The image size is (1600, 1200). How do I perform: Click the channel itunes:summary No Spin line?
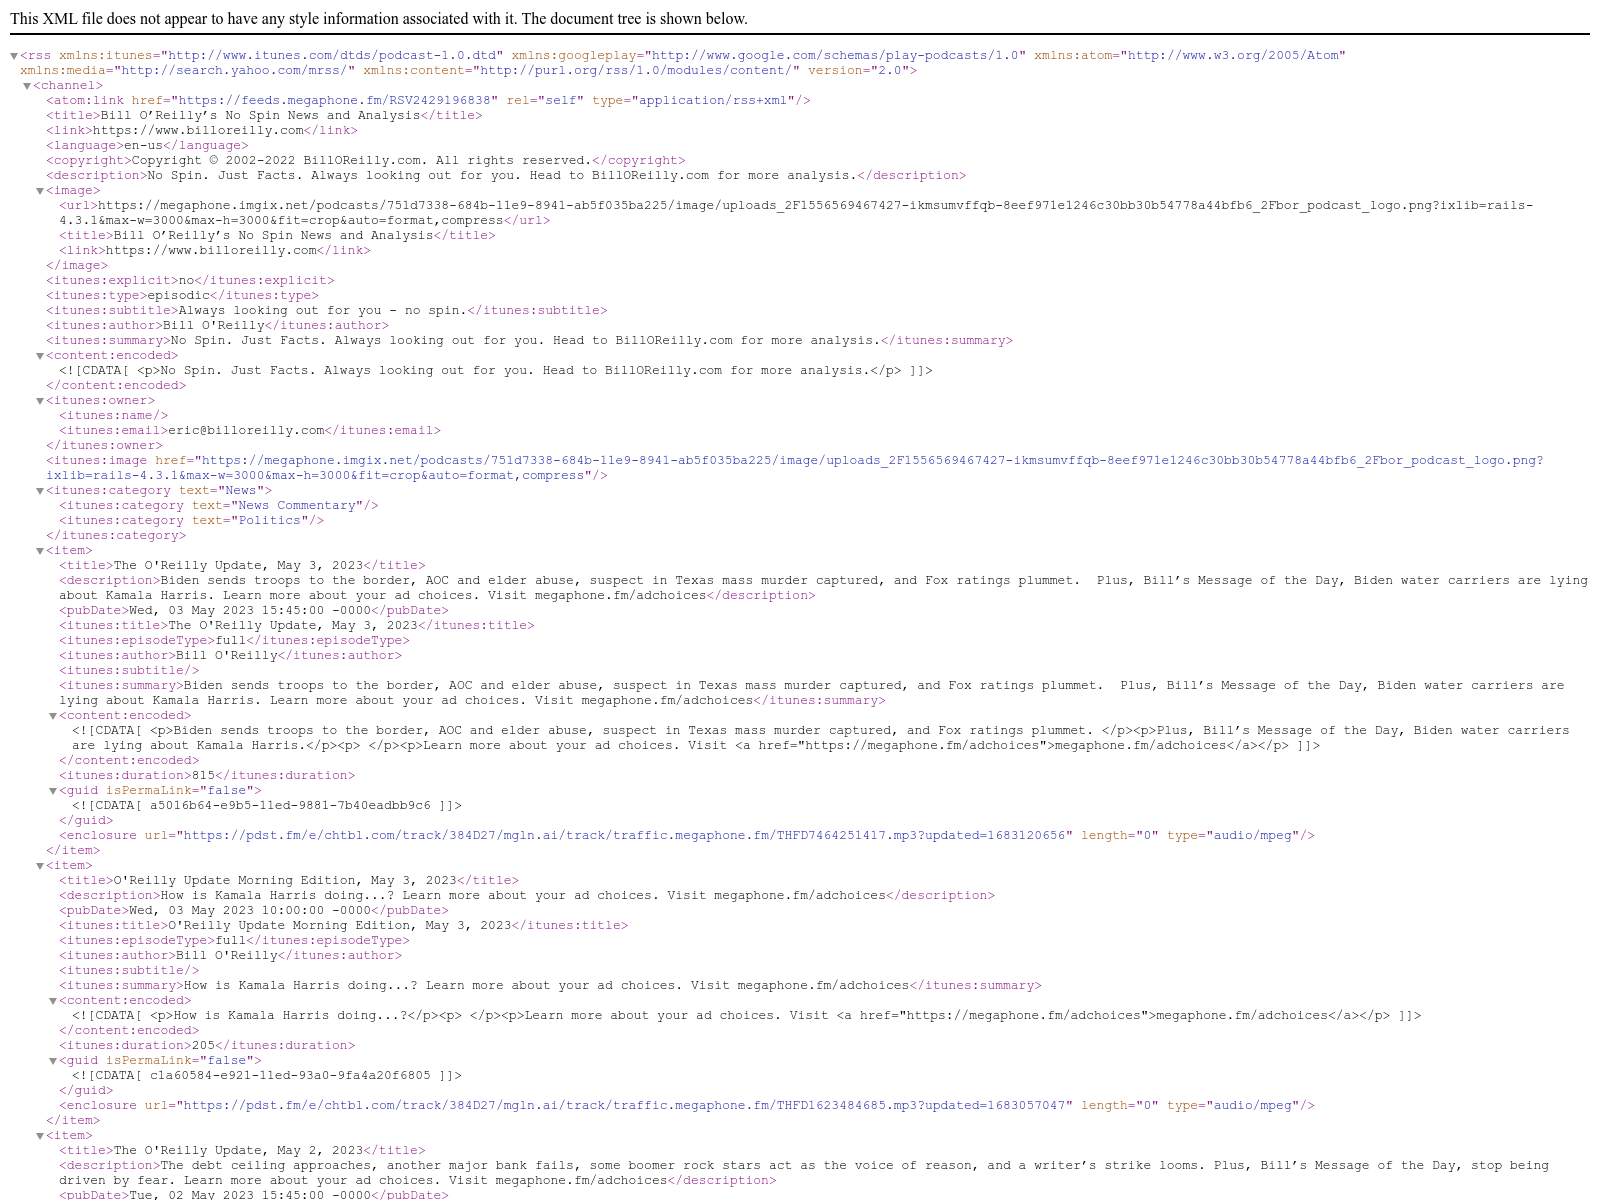pos(529,340)
